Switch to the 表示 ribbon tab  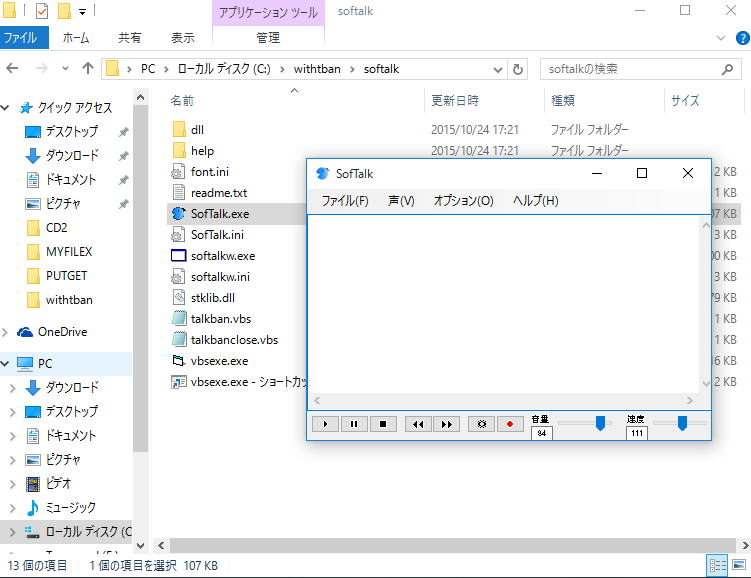pos(183,38)
